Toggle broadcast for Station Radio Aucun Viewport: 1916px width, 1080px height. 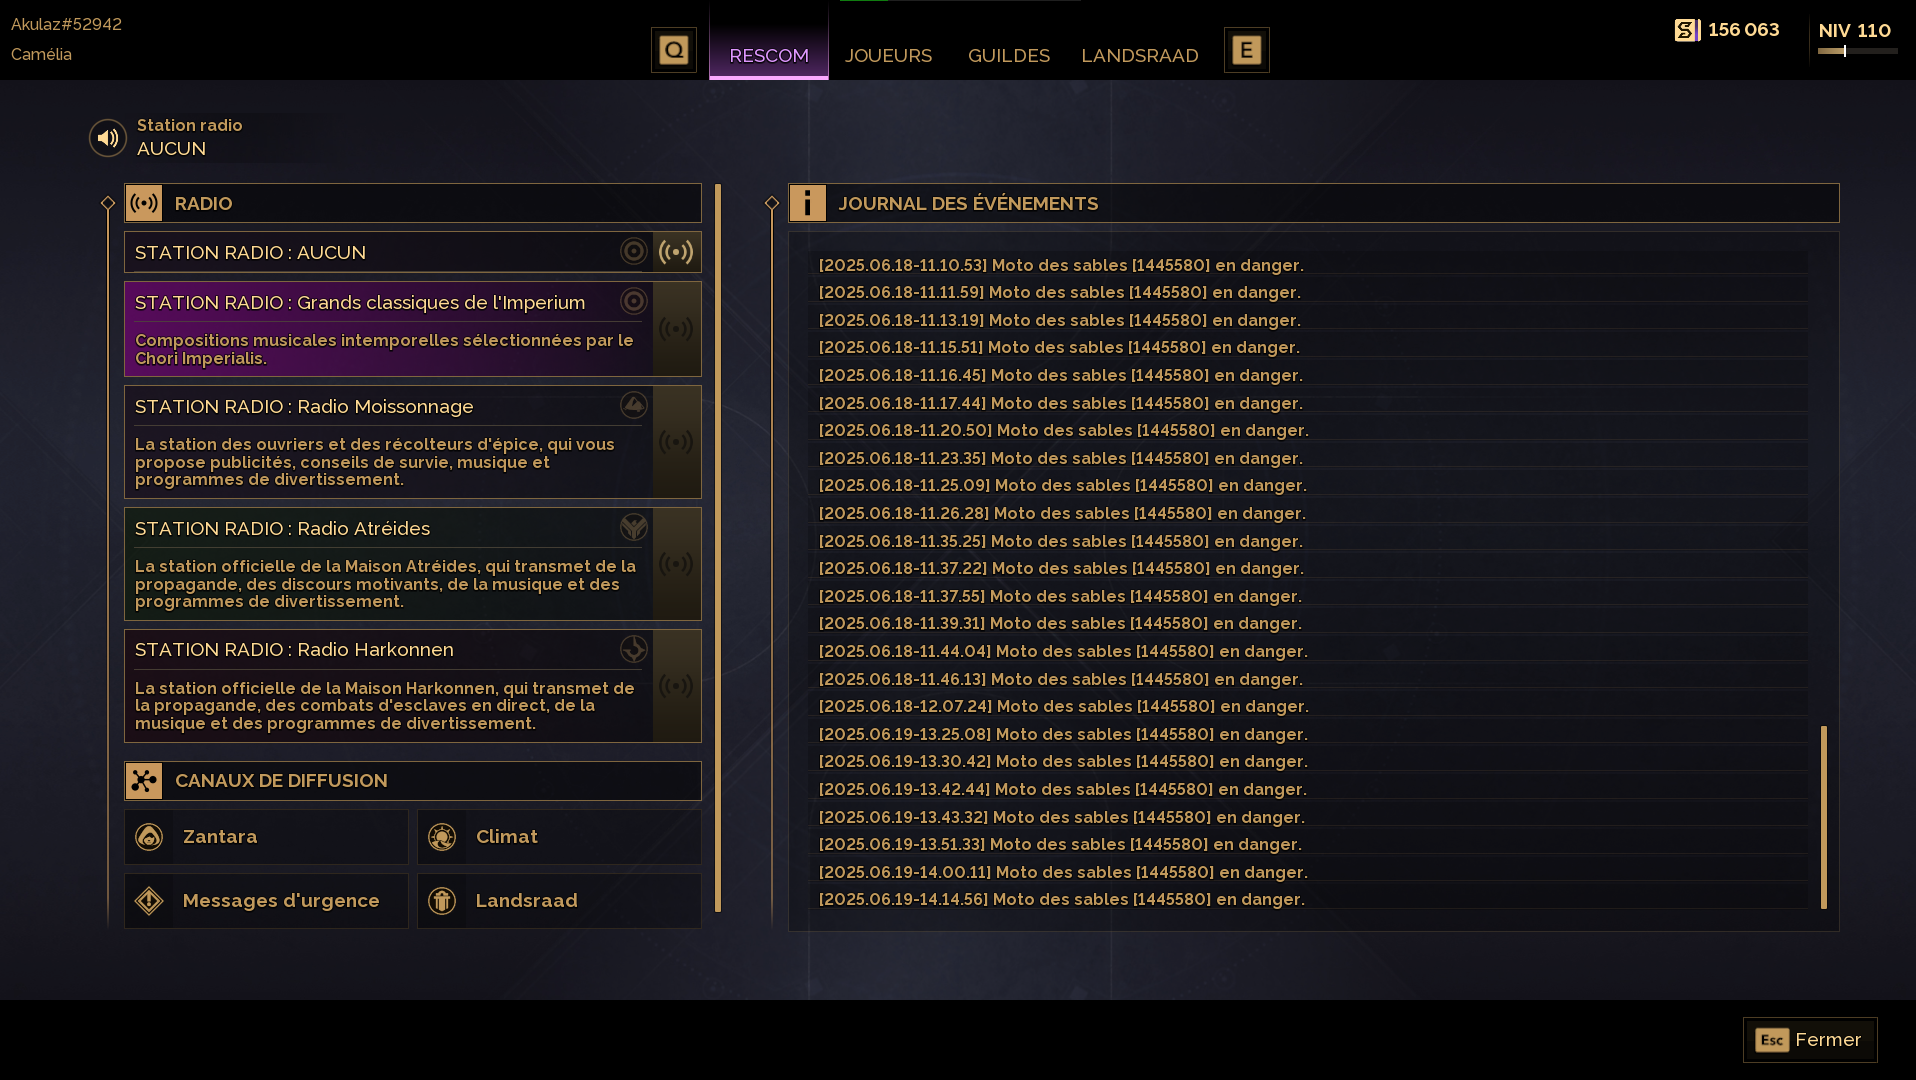(677, 252)
